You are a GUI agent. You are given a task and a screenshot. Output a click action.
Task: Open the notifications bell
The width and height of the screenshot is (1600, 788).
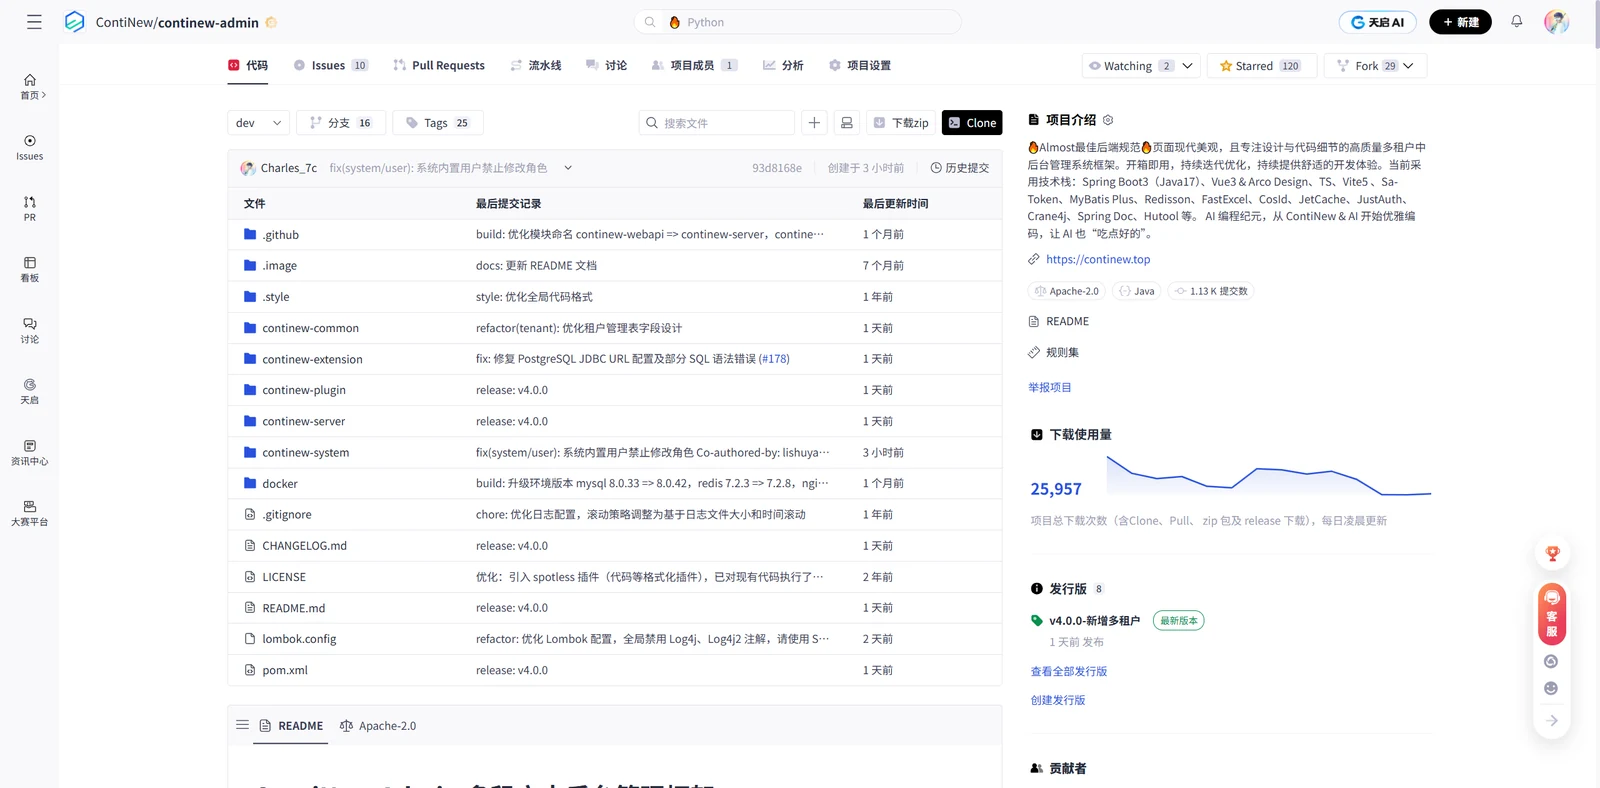pyautogui.click(x=1517, y=21)
